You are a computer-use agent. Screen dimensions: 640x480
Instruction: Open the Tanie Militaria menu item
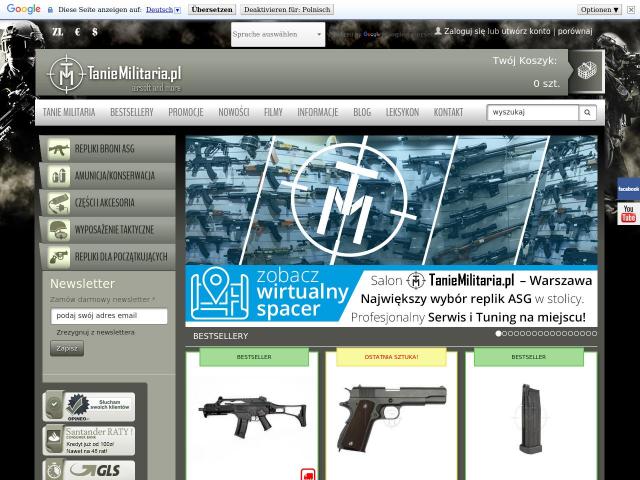pos(69,112)
